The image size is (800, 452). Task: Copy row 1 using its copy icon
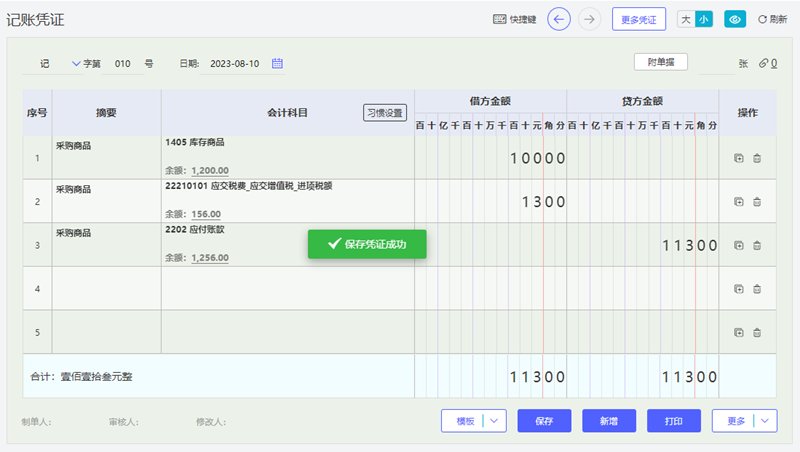[x=739, y=158]
